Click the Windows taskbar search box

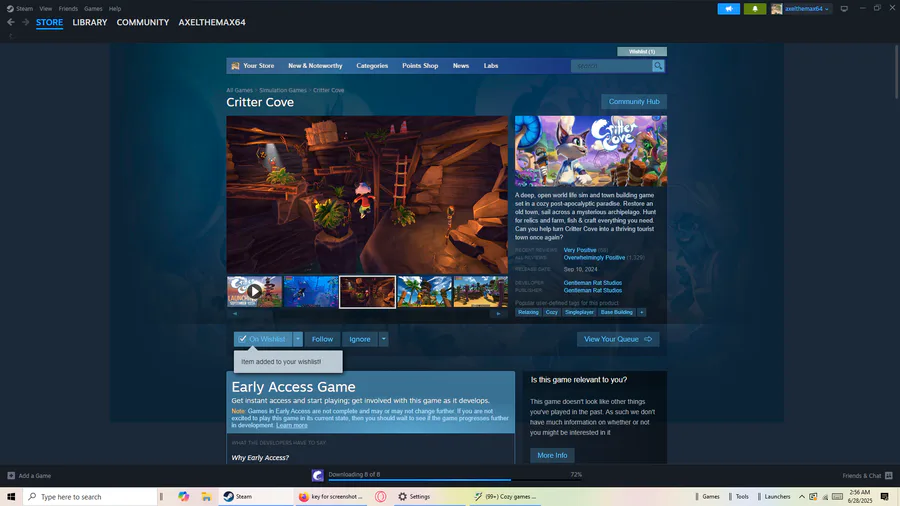tap(90, 497)
